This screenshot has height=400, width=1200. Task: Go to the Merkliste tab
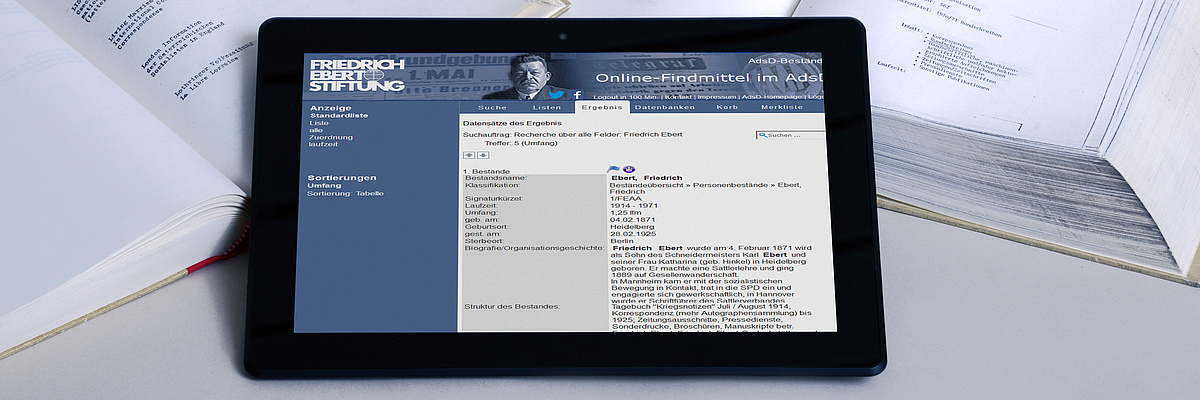coord(781,107)
